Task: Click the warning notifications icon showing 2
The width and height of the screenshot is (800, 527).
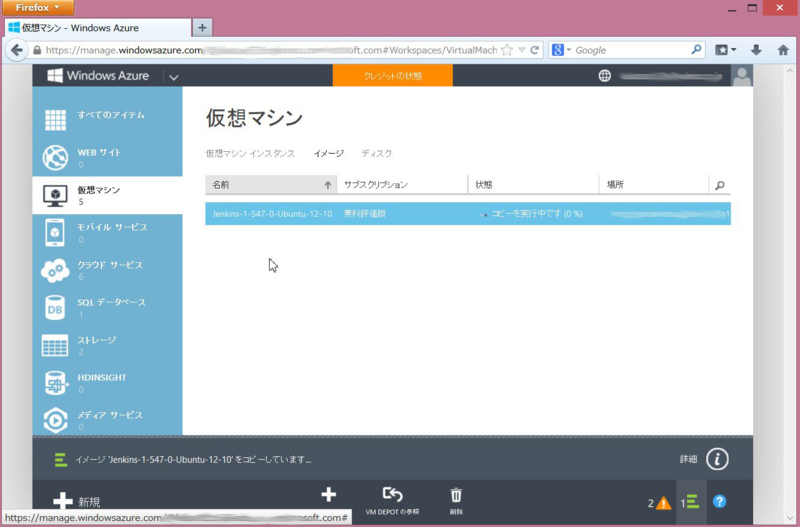Action: [x=660, y=503]
